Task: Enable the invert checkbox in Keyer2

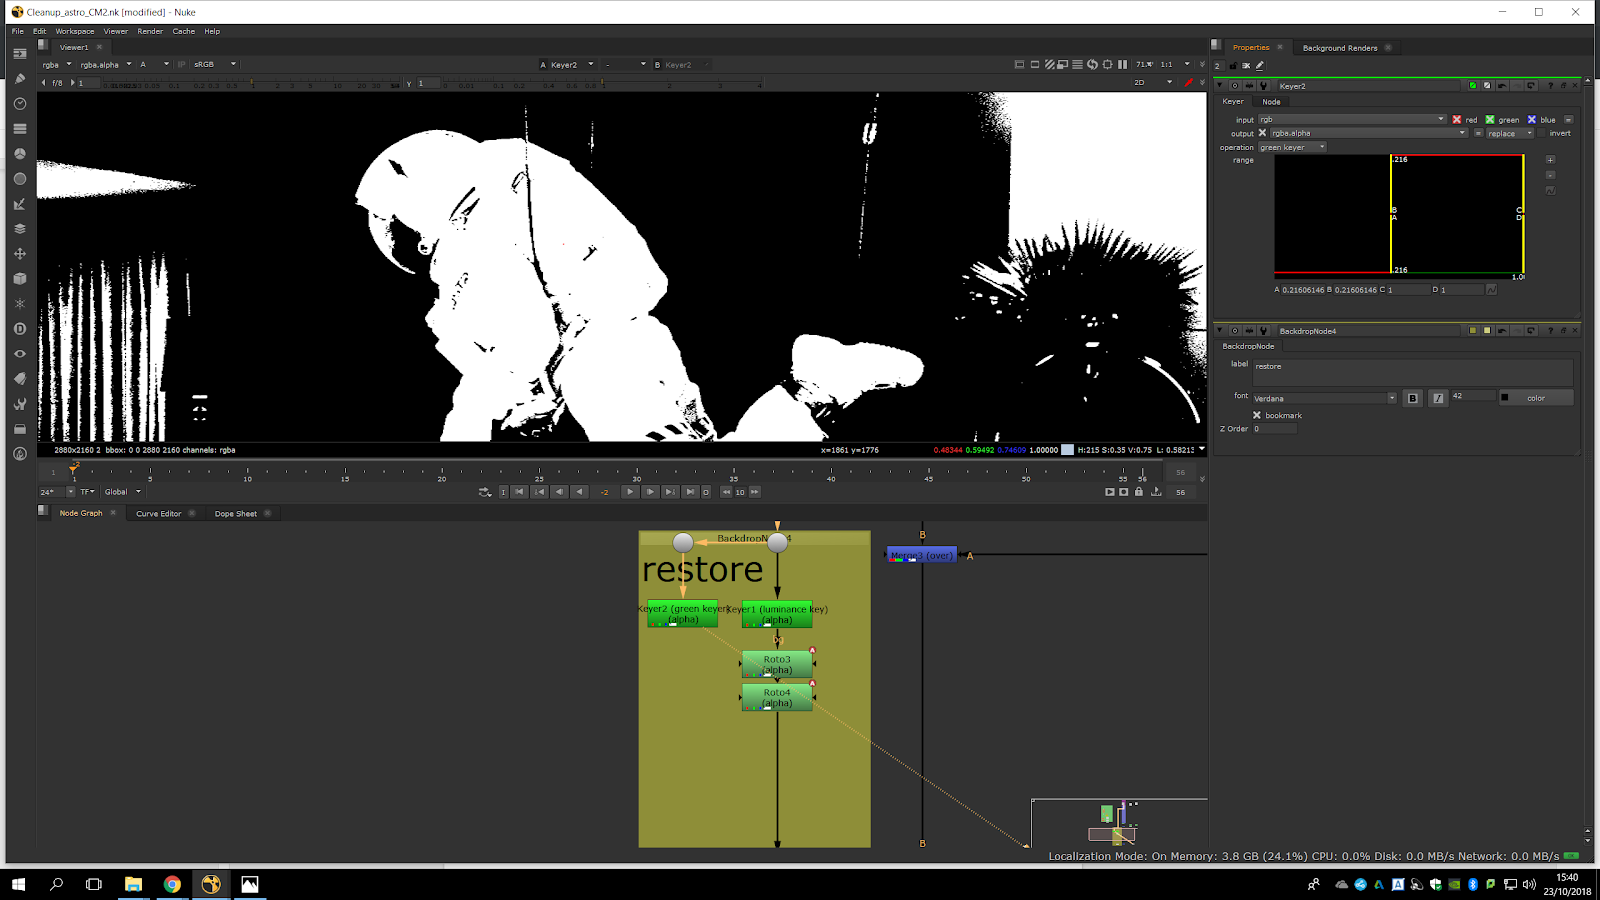Action: (1543, 133)
